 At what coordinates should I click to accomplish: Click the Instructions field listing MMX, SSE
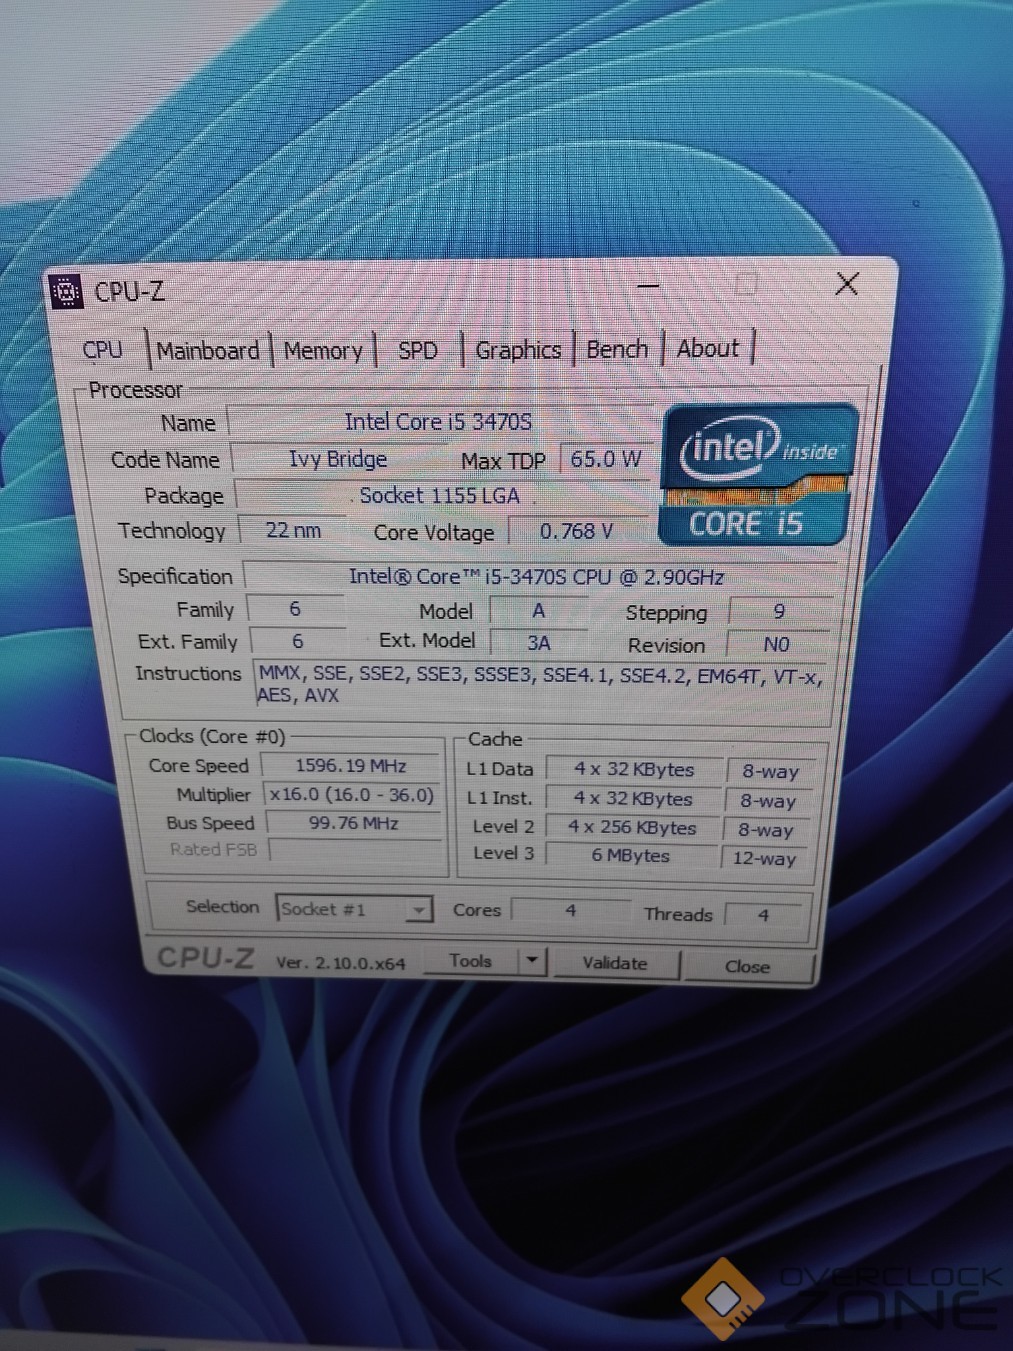coord(540,685)
